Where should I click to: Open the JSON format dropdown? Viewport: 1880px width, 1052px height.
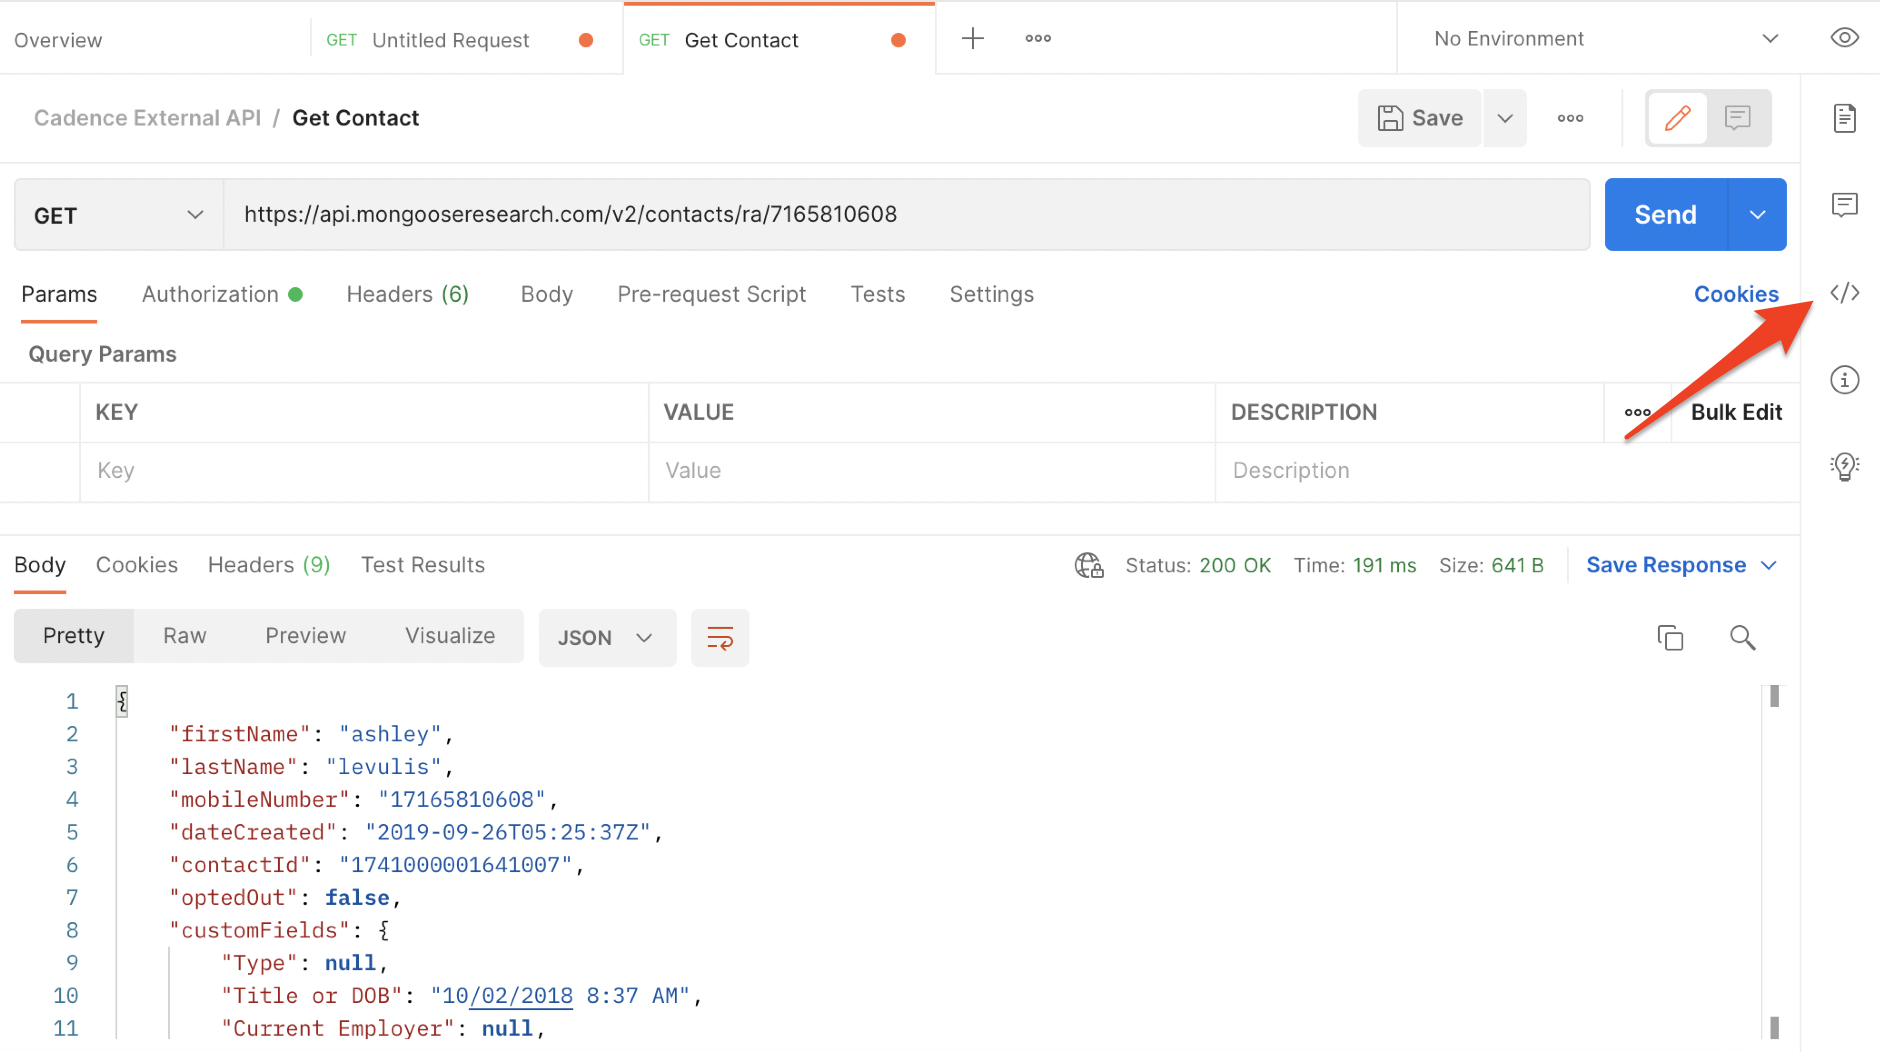(606, 638)
